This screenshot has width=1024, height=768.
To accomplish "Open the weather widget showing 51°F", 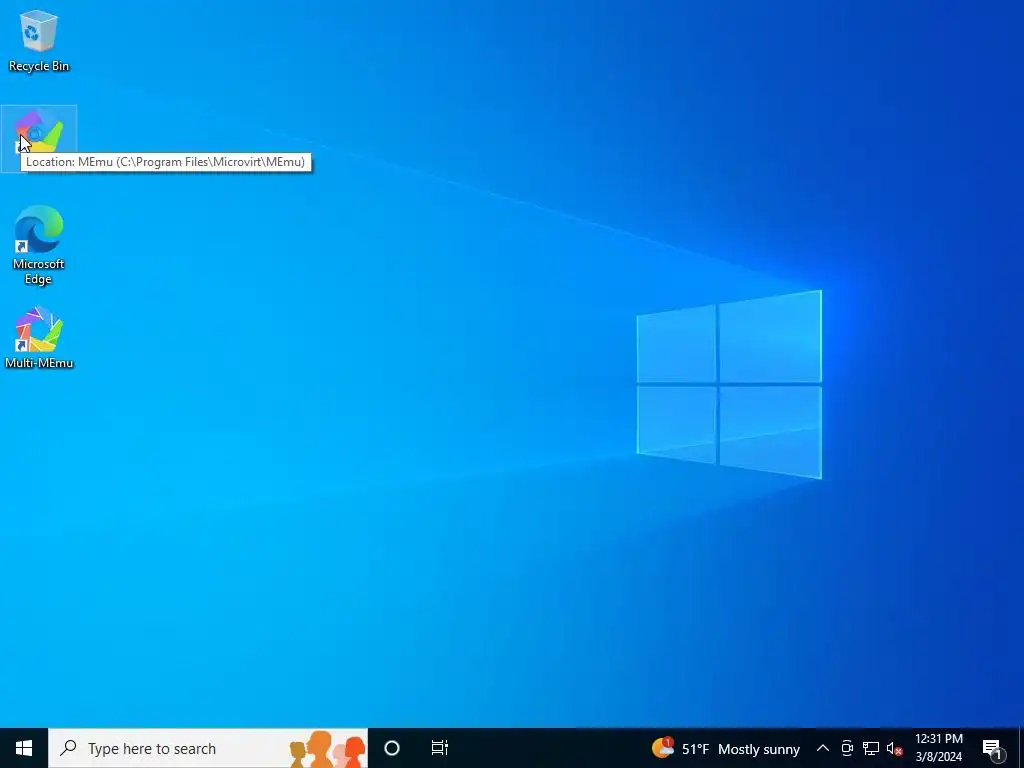I will [726, 748].
